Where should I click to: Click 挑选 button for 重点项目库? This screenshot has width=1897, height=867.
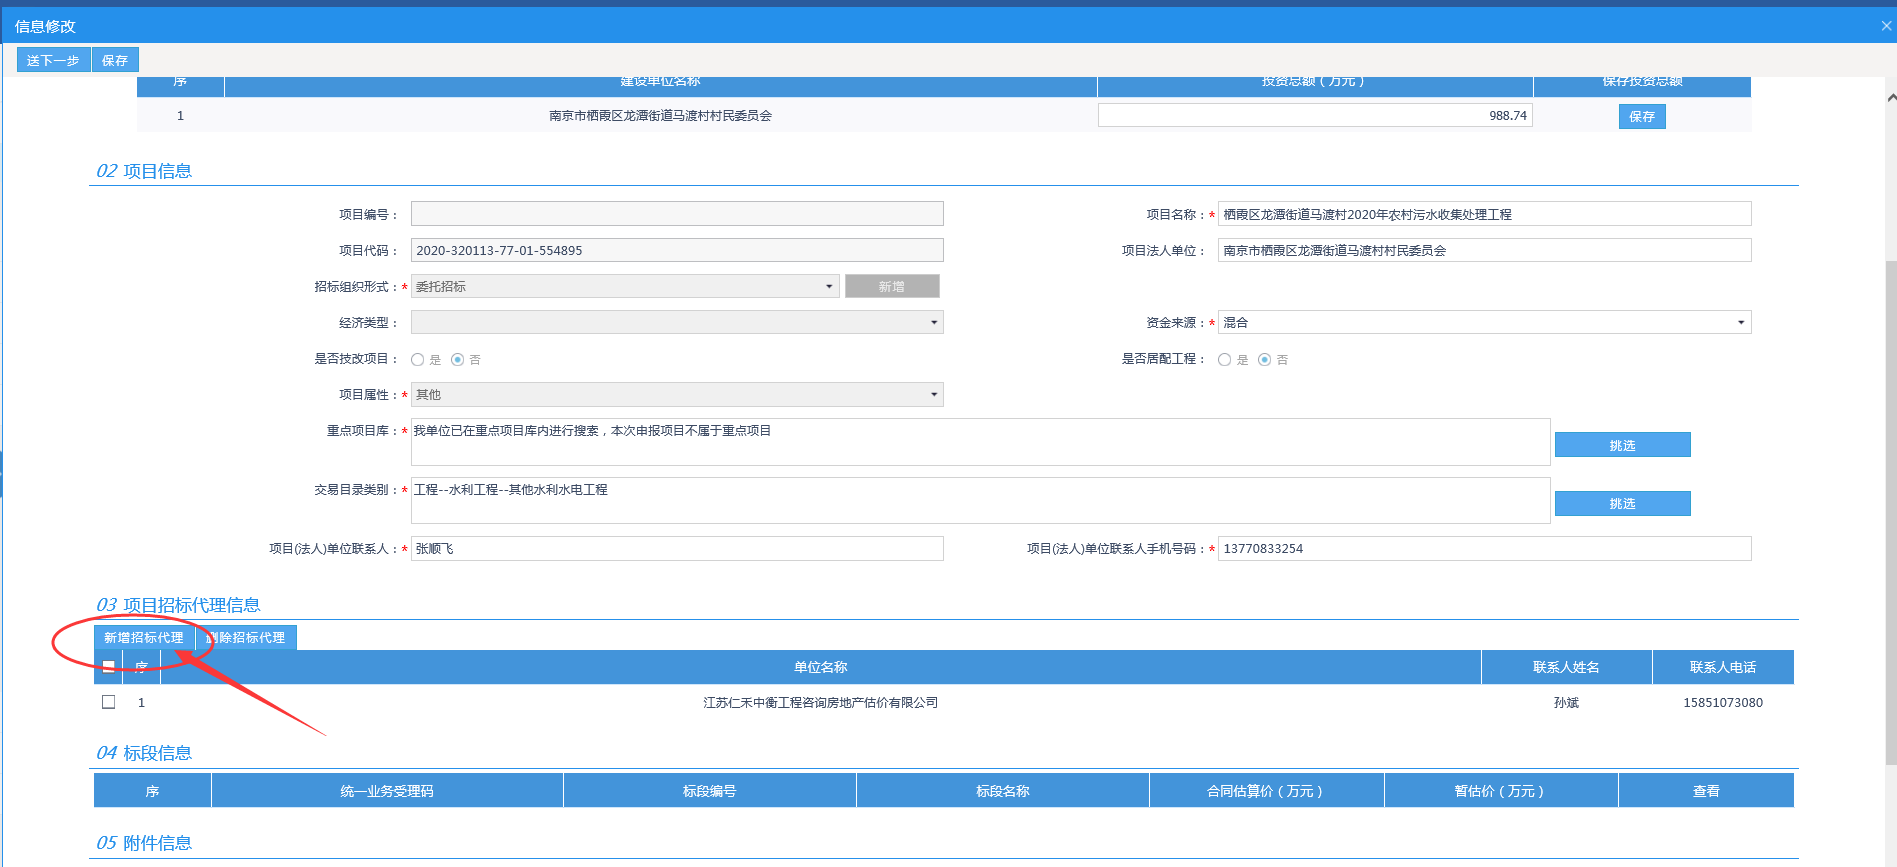[x=1622, y=445]
